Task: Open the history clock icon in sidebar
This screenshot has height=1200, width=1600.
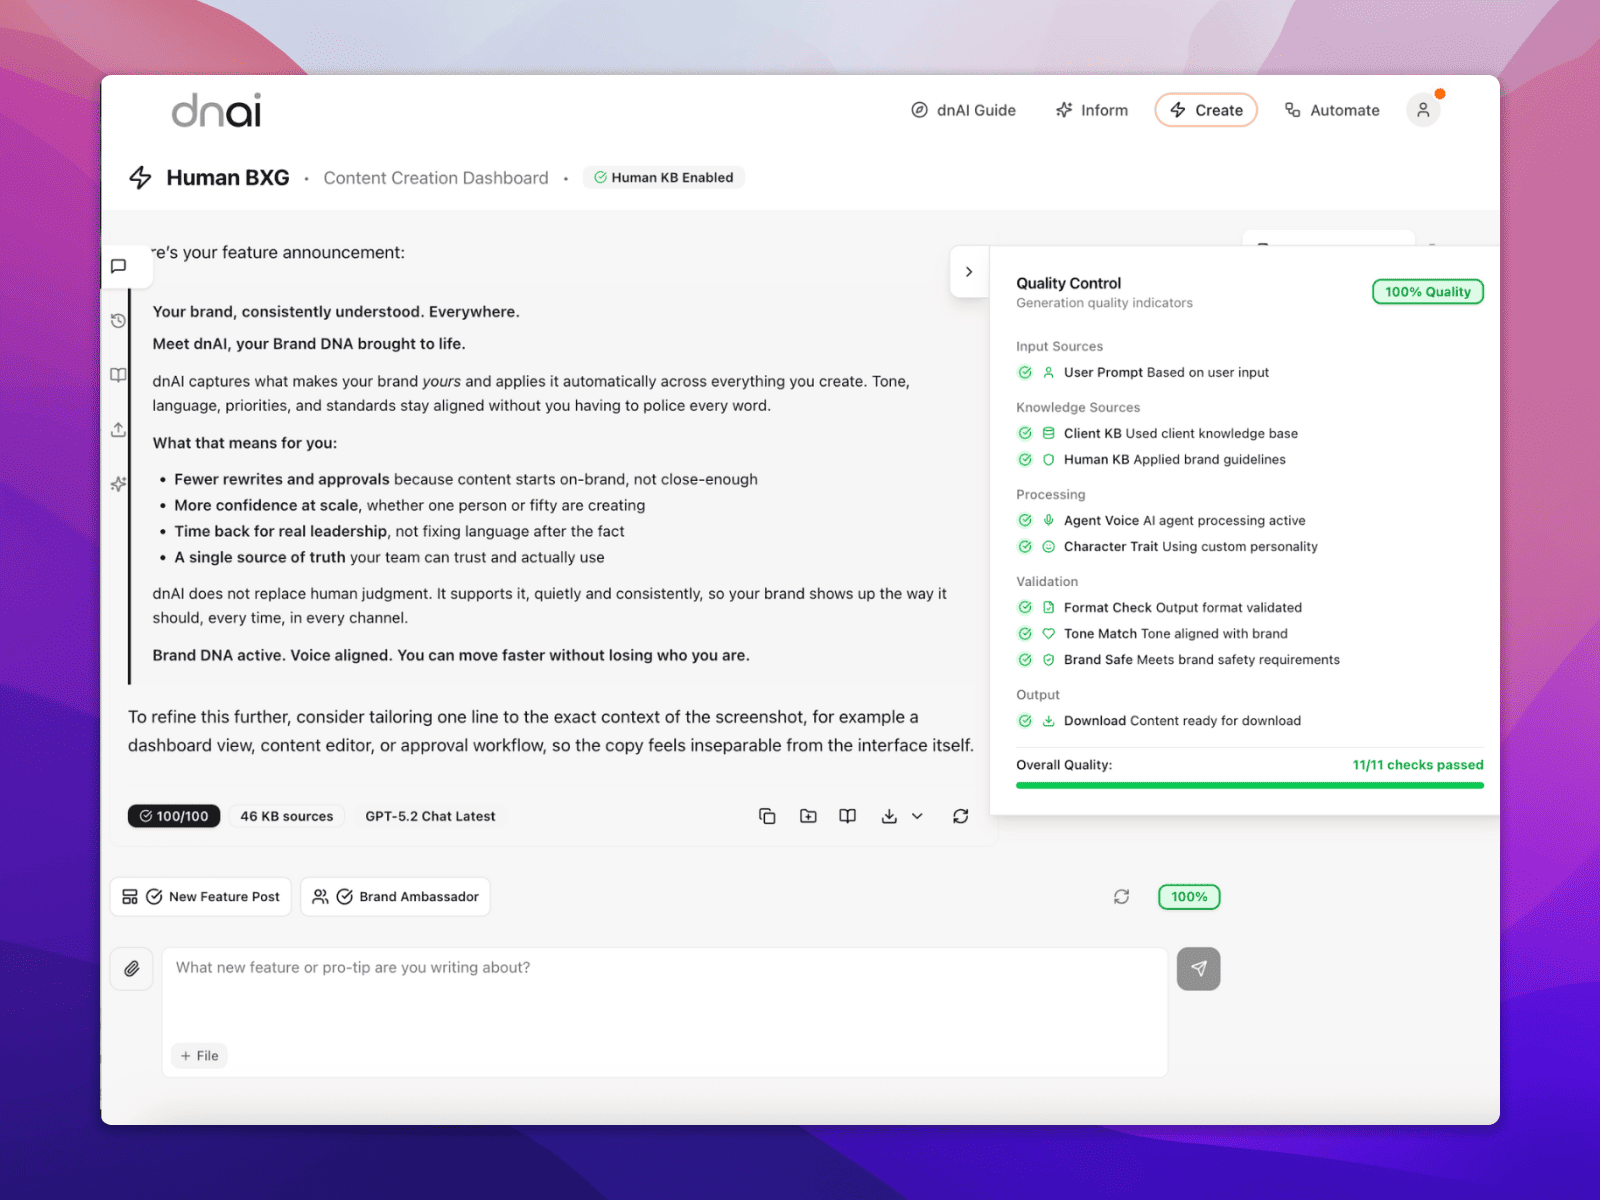Action: pos(118,321)
